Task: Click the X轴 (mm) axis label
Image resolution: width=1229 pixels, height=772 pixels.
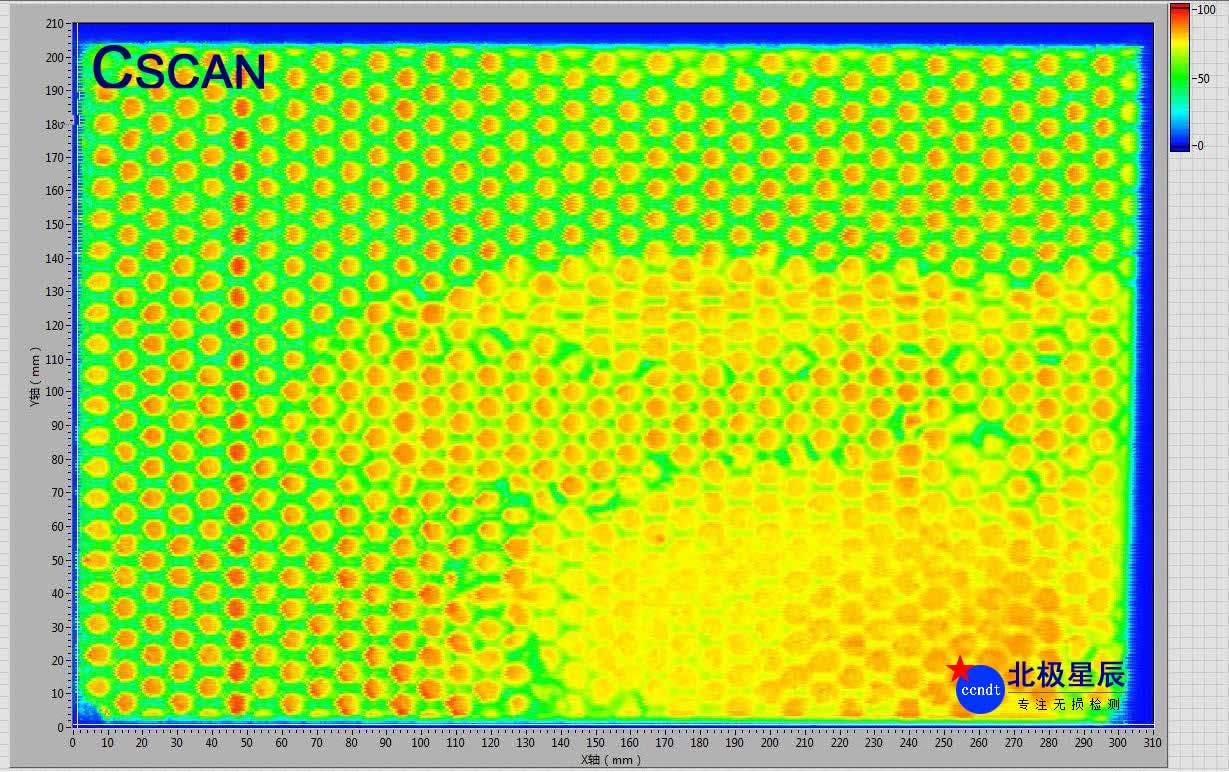Action: pyautogui.click(x=610, y=760)
